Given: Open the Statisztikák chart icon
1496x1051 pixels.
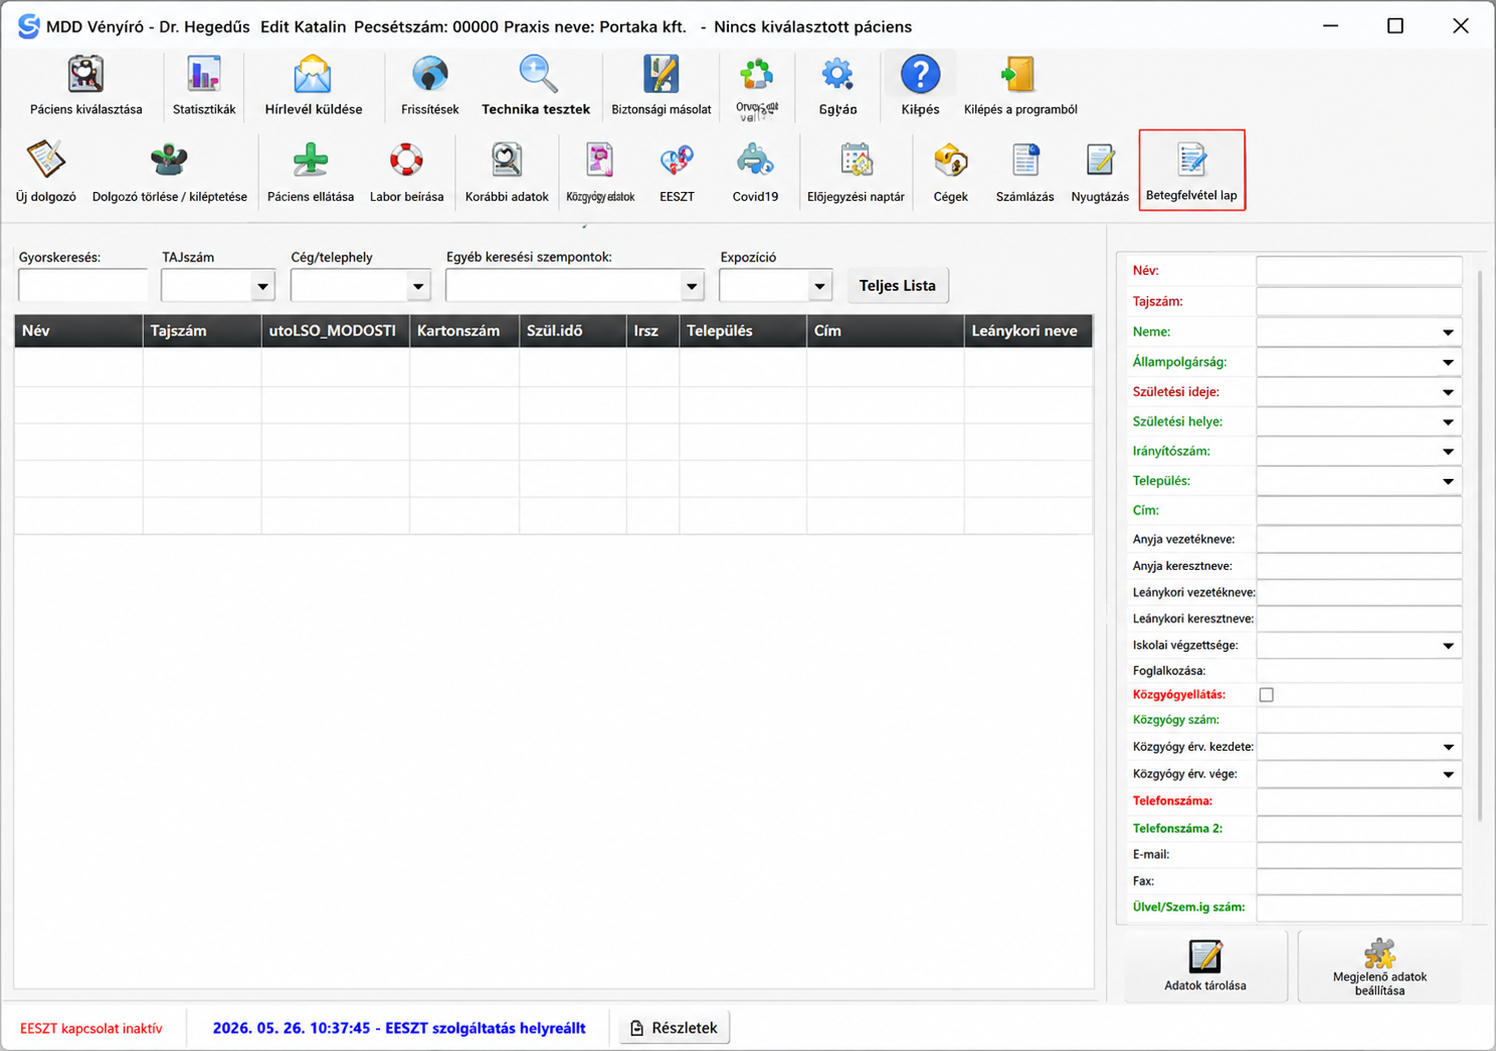Looking at the screenshot, I should [204, 87].
